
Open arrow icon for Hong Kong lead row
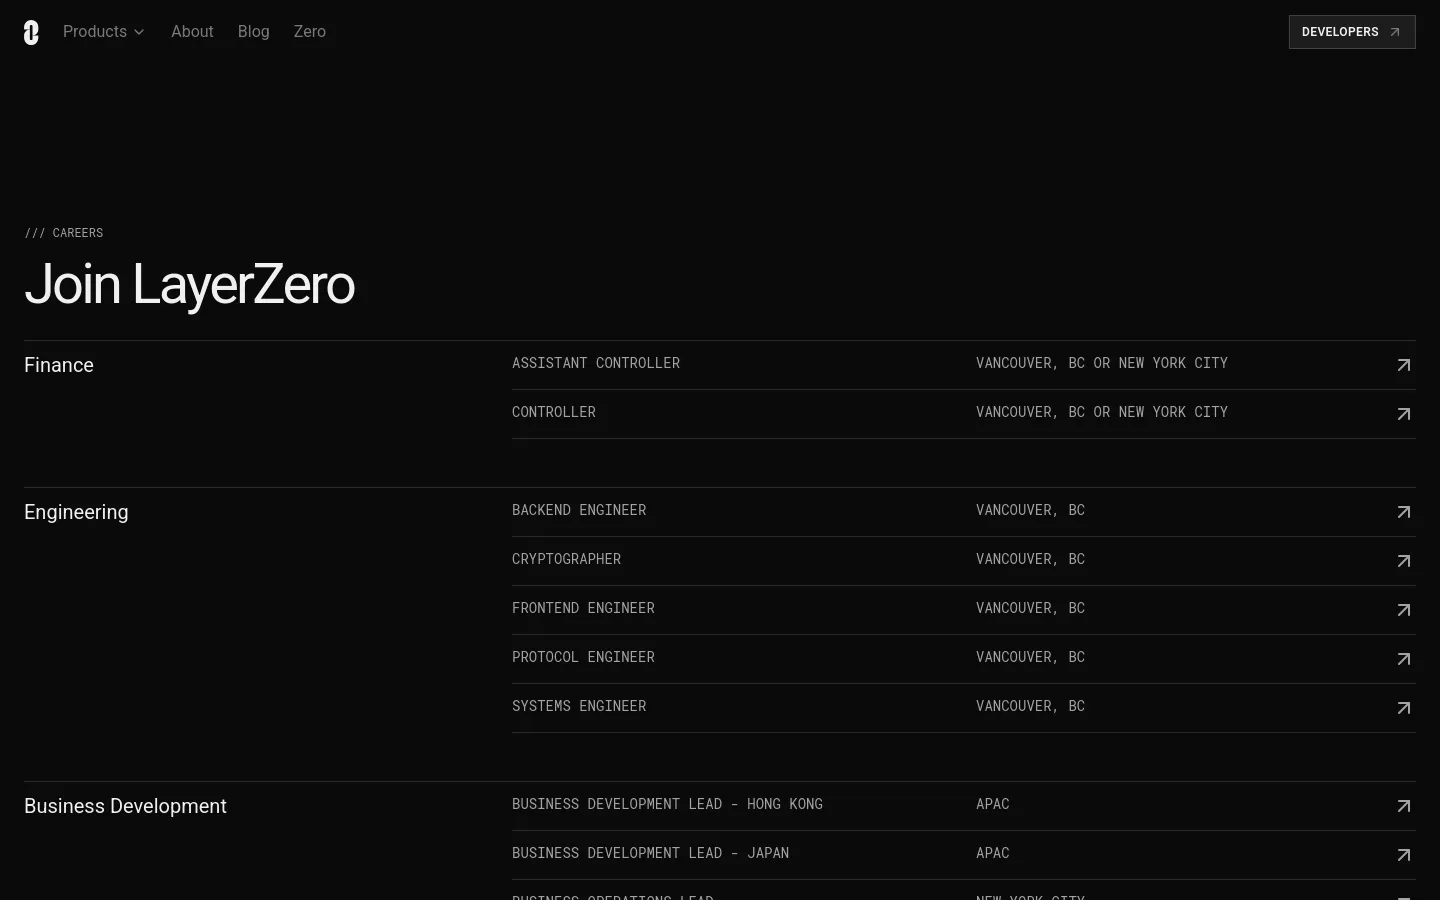(x=1404, y=806)
